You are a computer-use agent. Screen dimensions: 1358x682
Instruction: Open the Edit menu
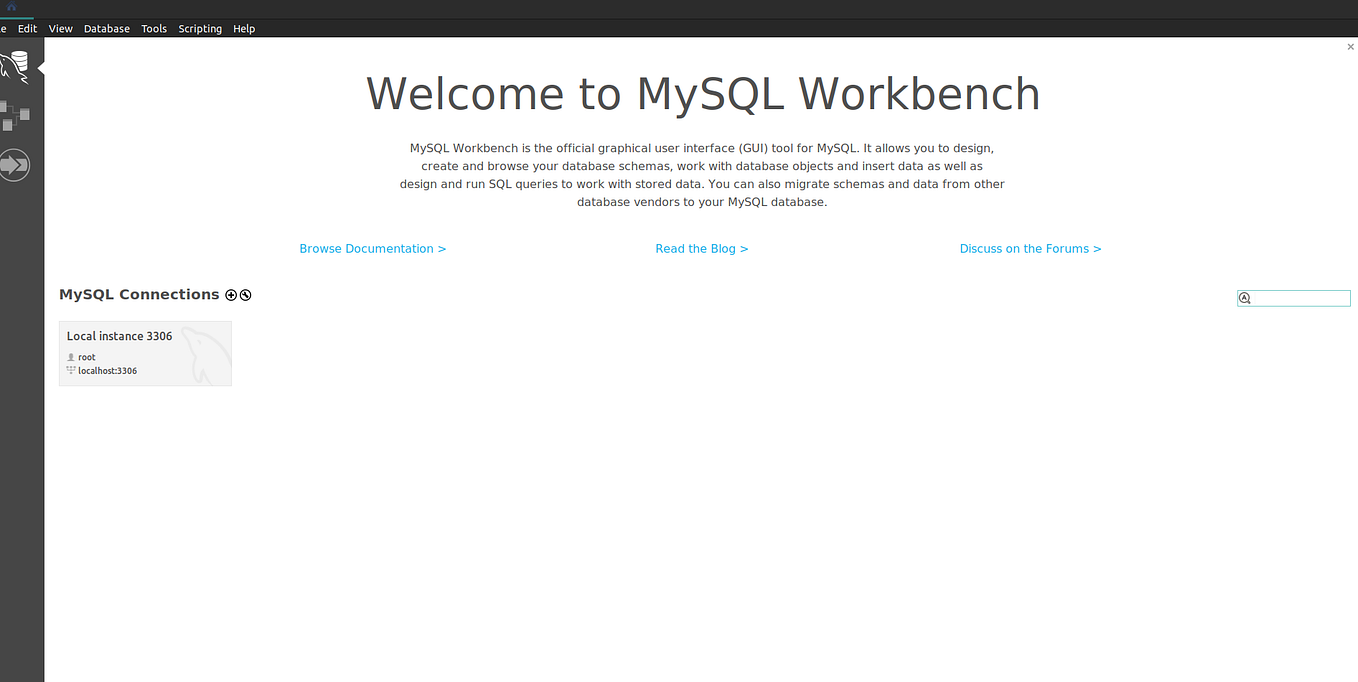click(x=27, y=28)
